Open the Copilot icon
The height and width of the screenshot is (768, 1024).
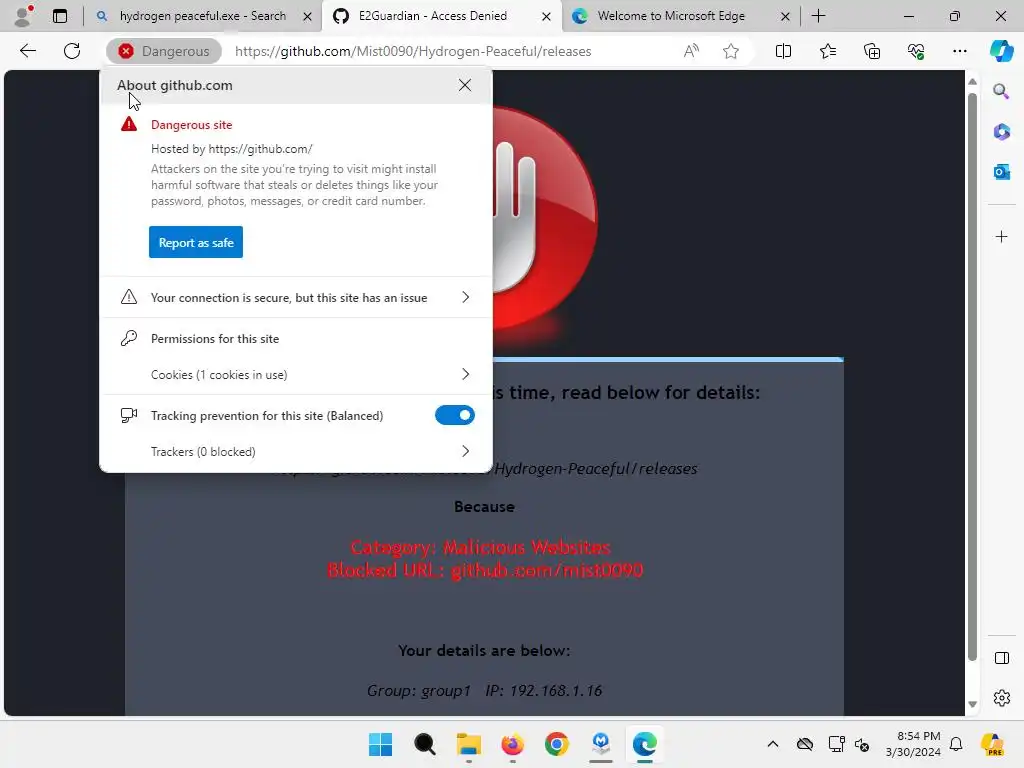[1001, 51]
